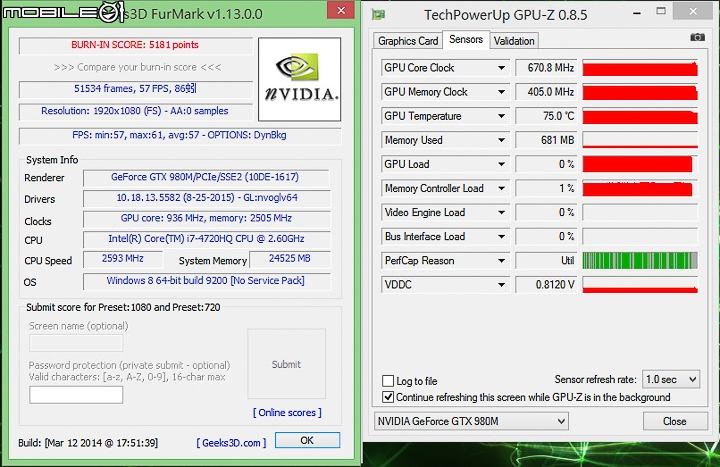Click the GPU-Z title bar app icon

378,15
